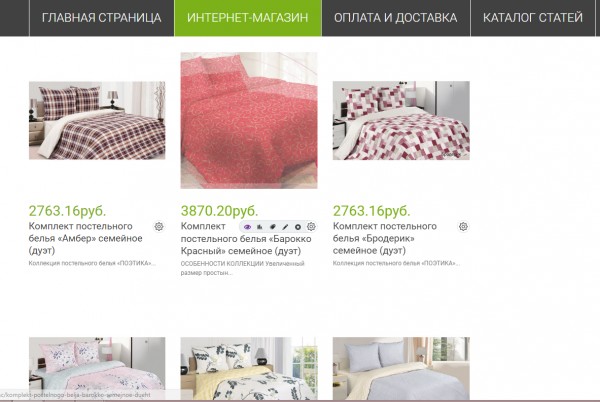This screenshot has height=402, width=600.
Task: Open gear settings for Бродерик product
Action: click(463, 226)
